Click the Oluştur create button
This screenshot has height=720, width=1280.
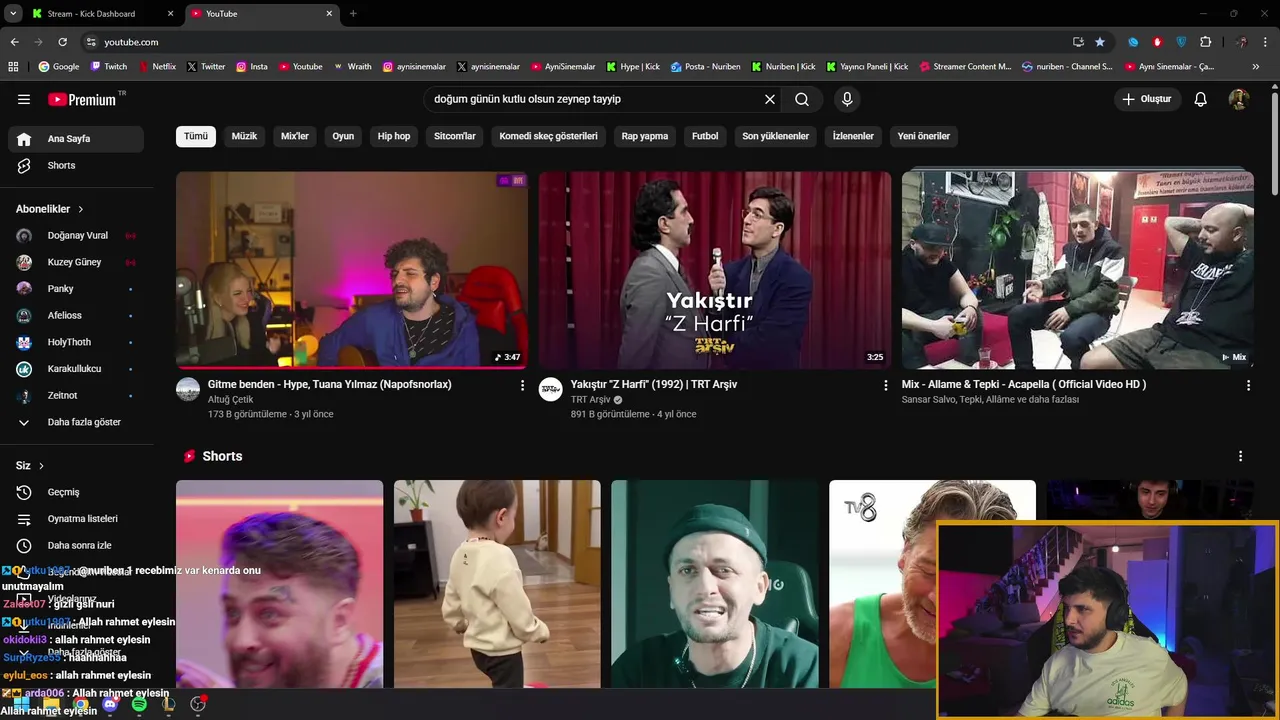(1147, 99)
